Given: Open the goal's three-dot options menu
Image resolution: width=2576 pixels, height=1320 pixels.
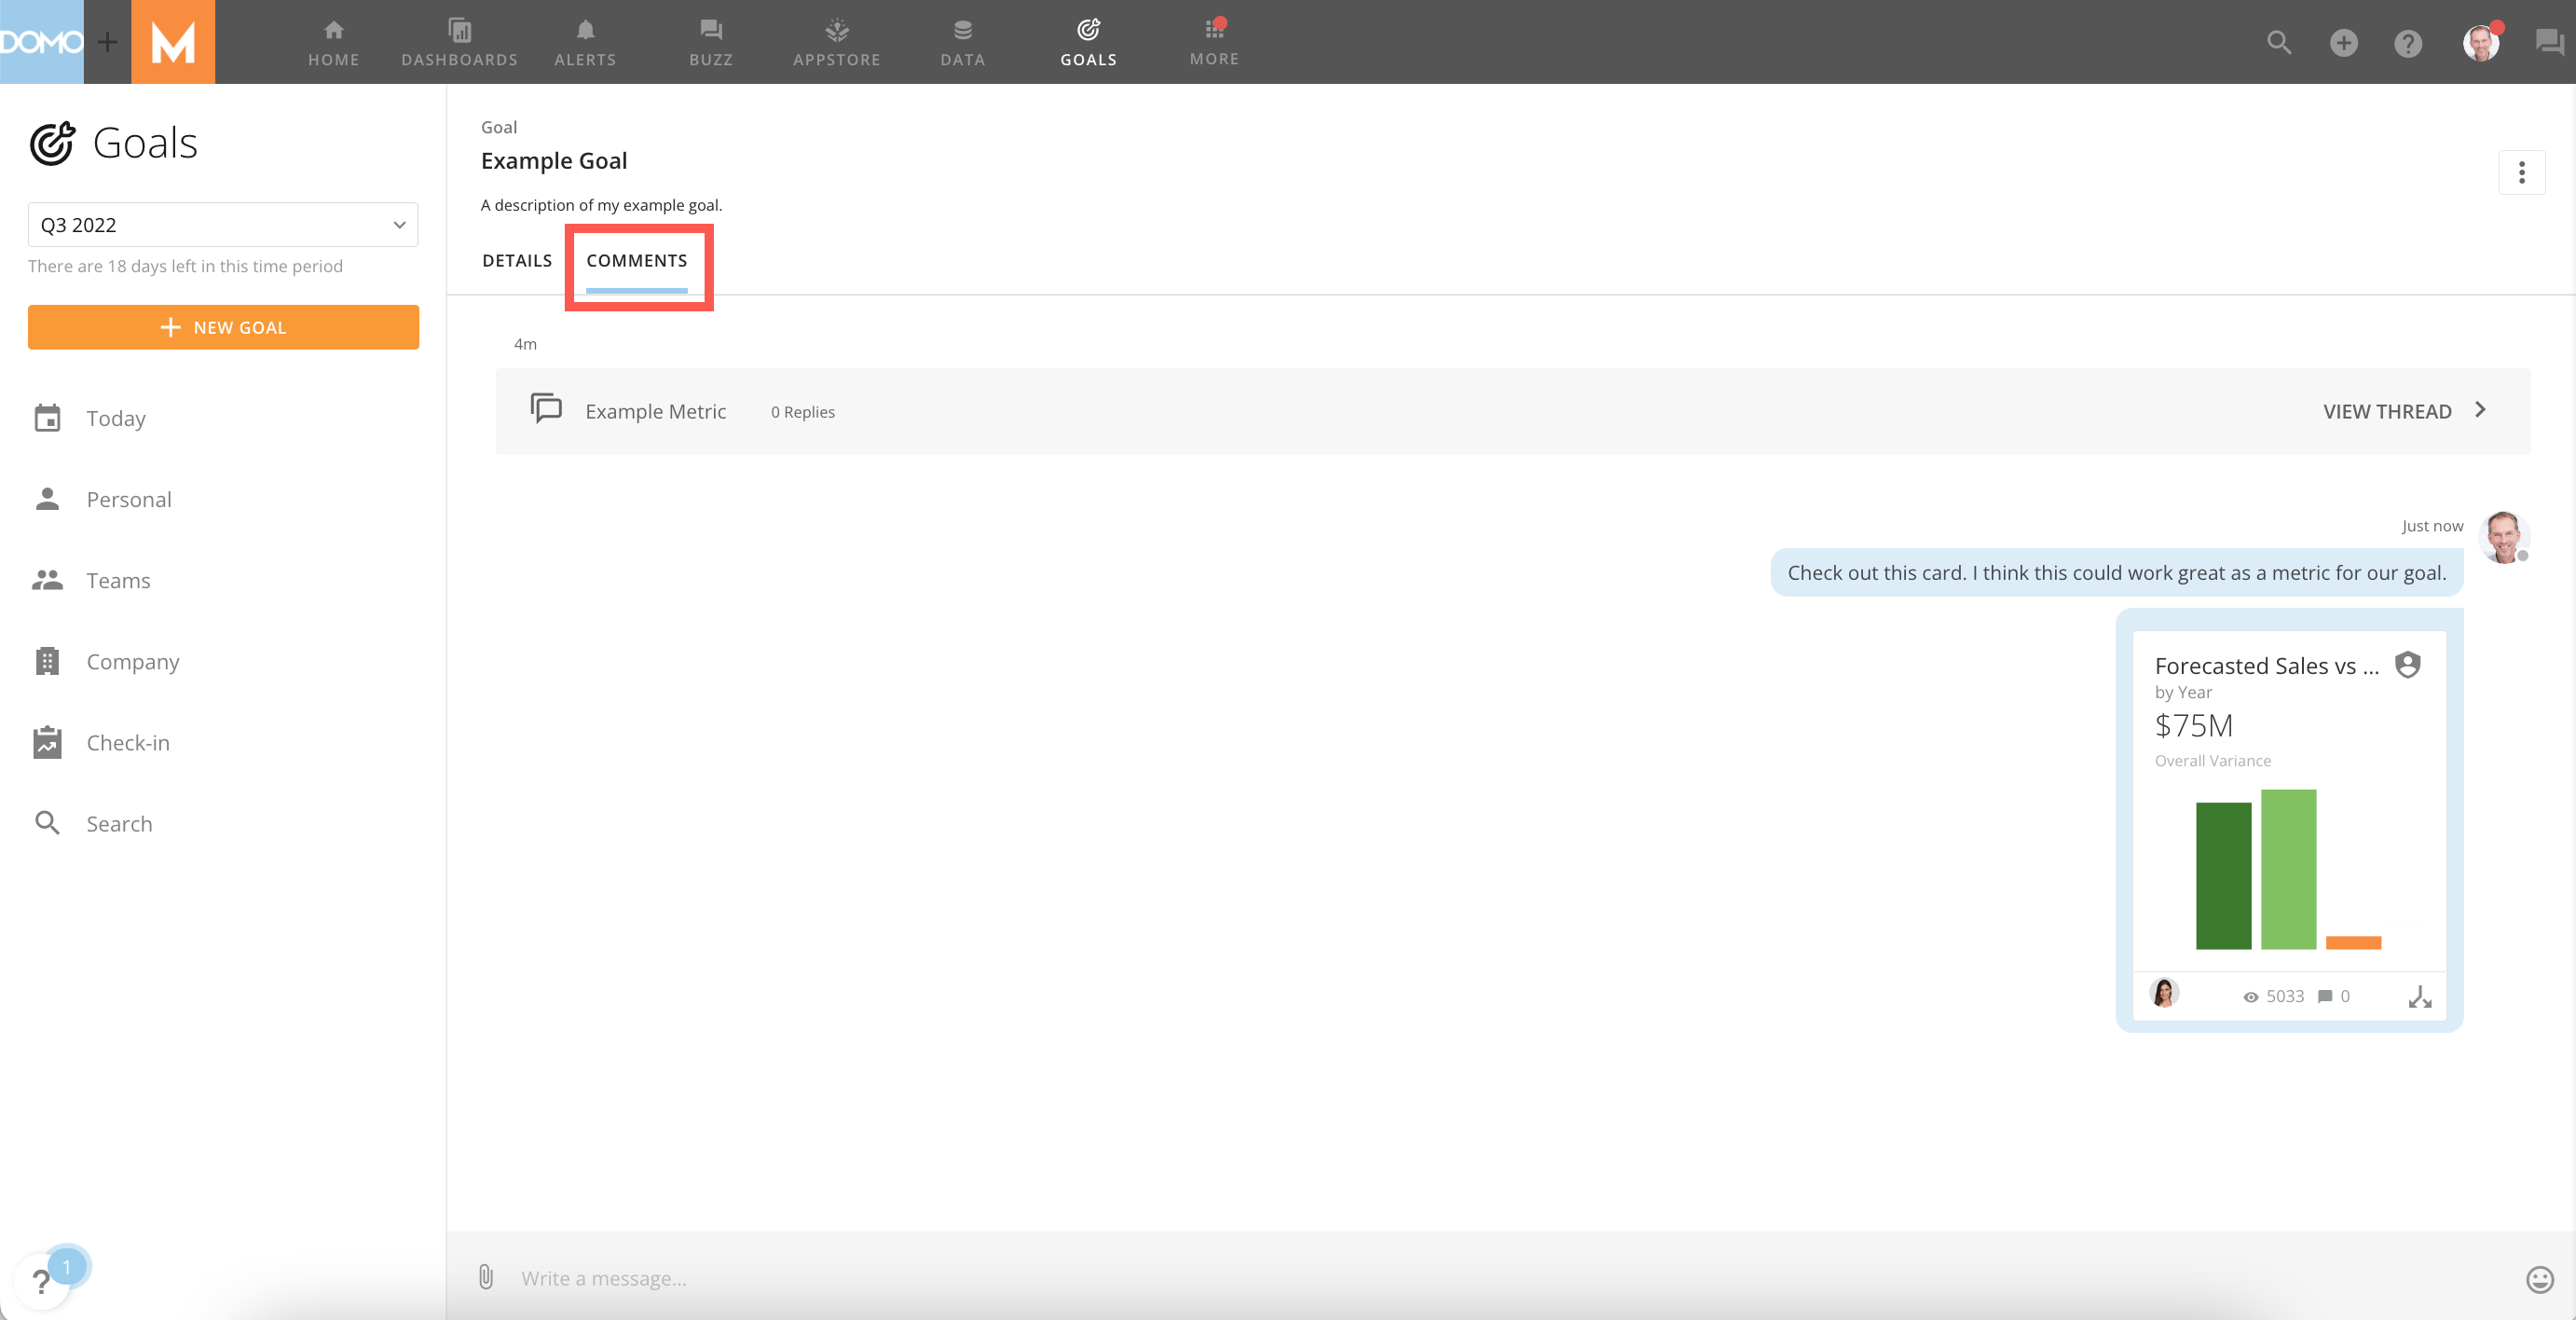Looking at the screenshot, I should 2522,173.
